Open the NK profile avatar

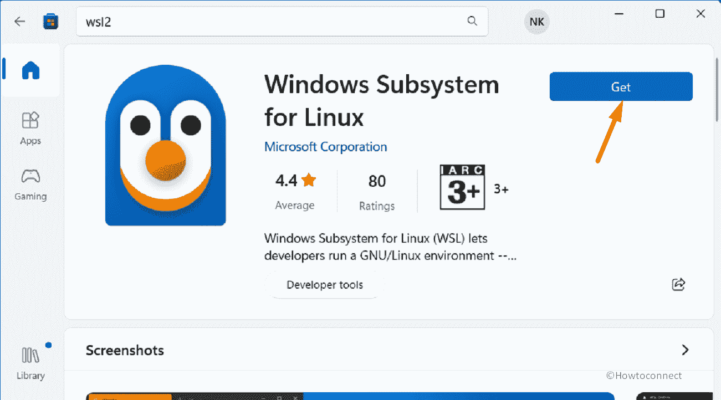pos(537,22)
